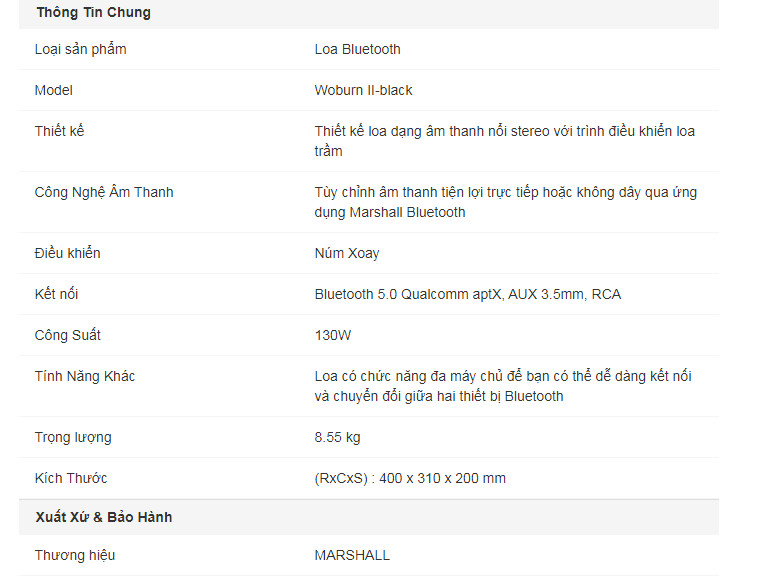Click the 8.55 kg weight value

tap(337, 437)
